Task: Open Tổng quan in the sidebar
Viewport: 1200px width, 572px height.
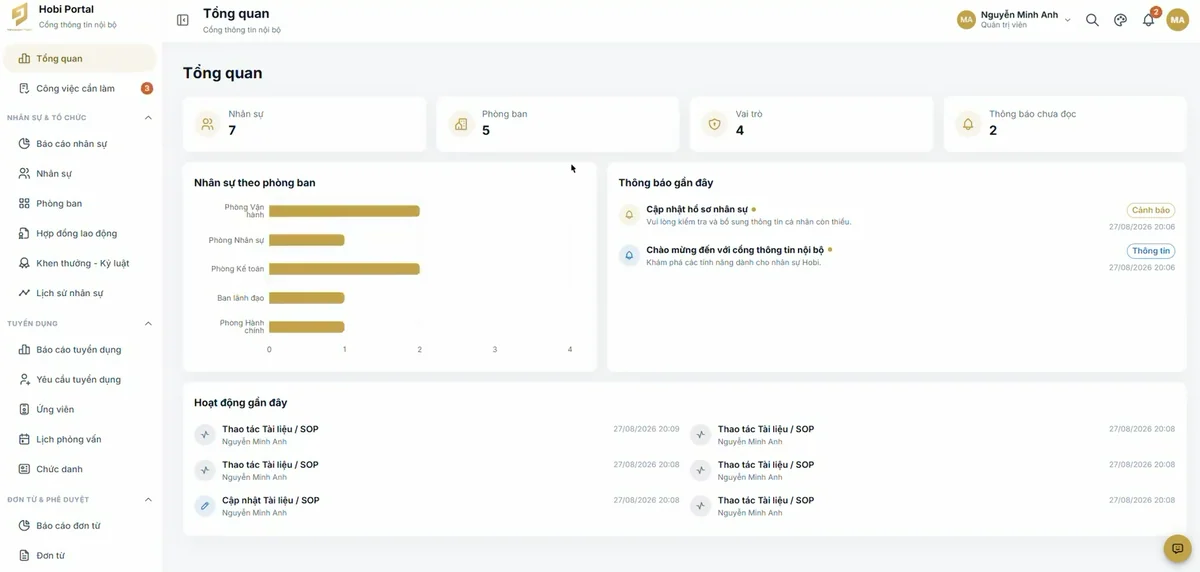Action: (x=80, y=58)
